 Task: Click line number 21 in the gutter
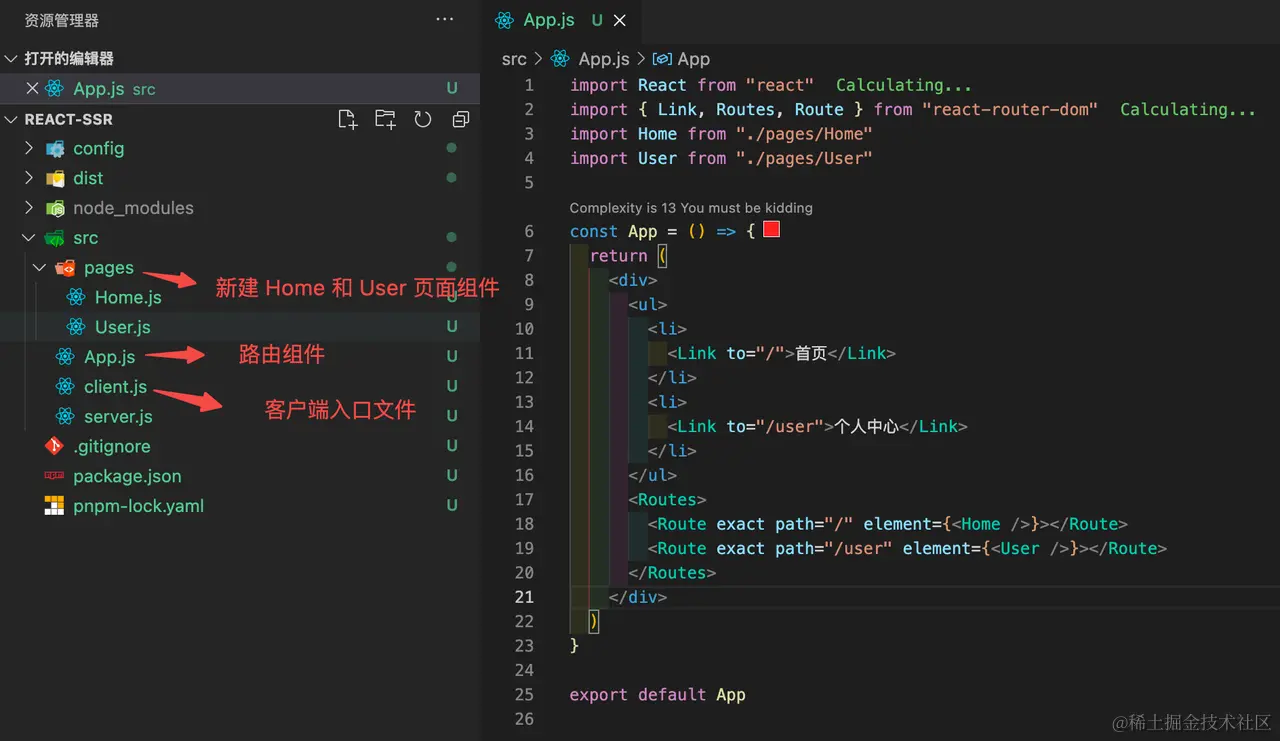coord(524,597)
